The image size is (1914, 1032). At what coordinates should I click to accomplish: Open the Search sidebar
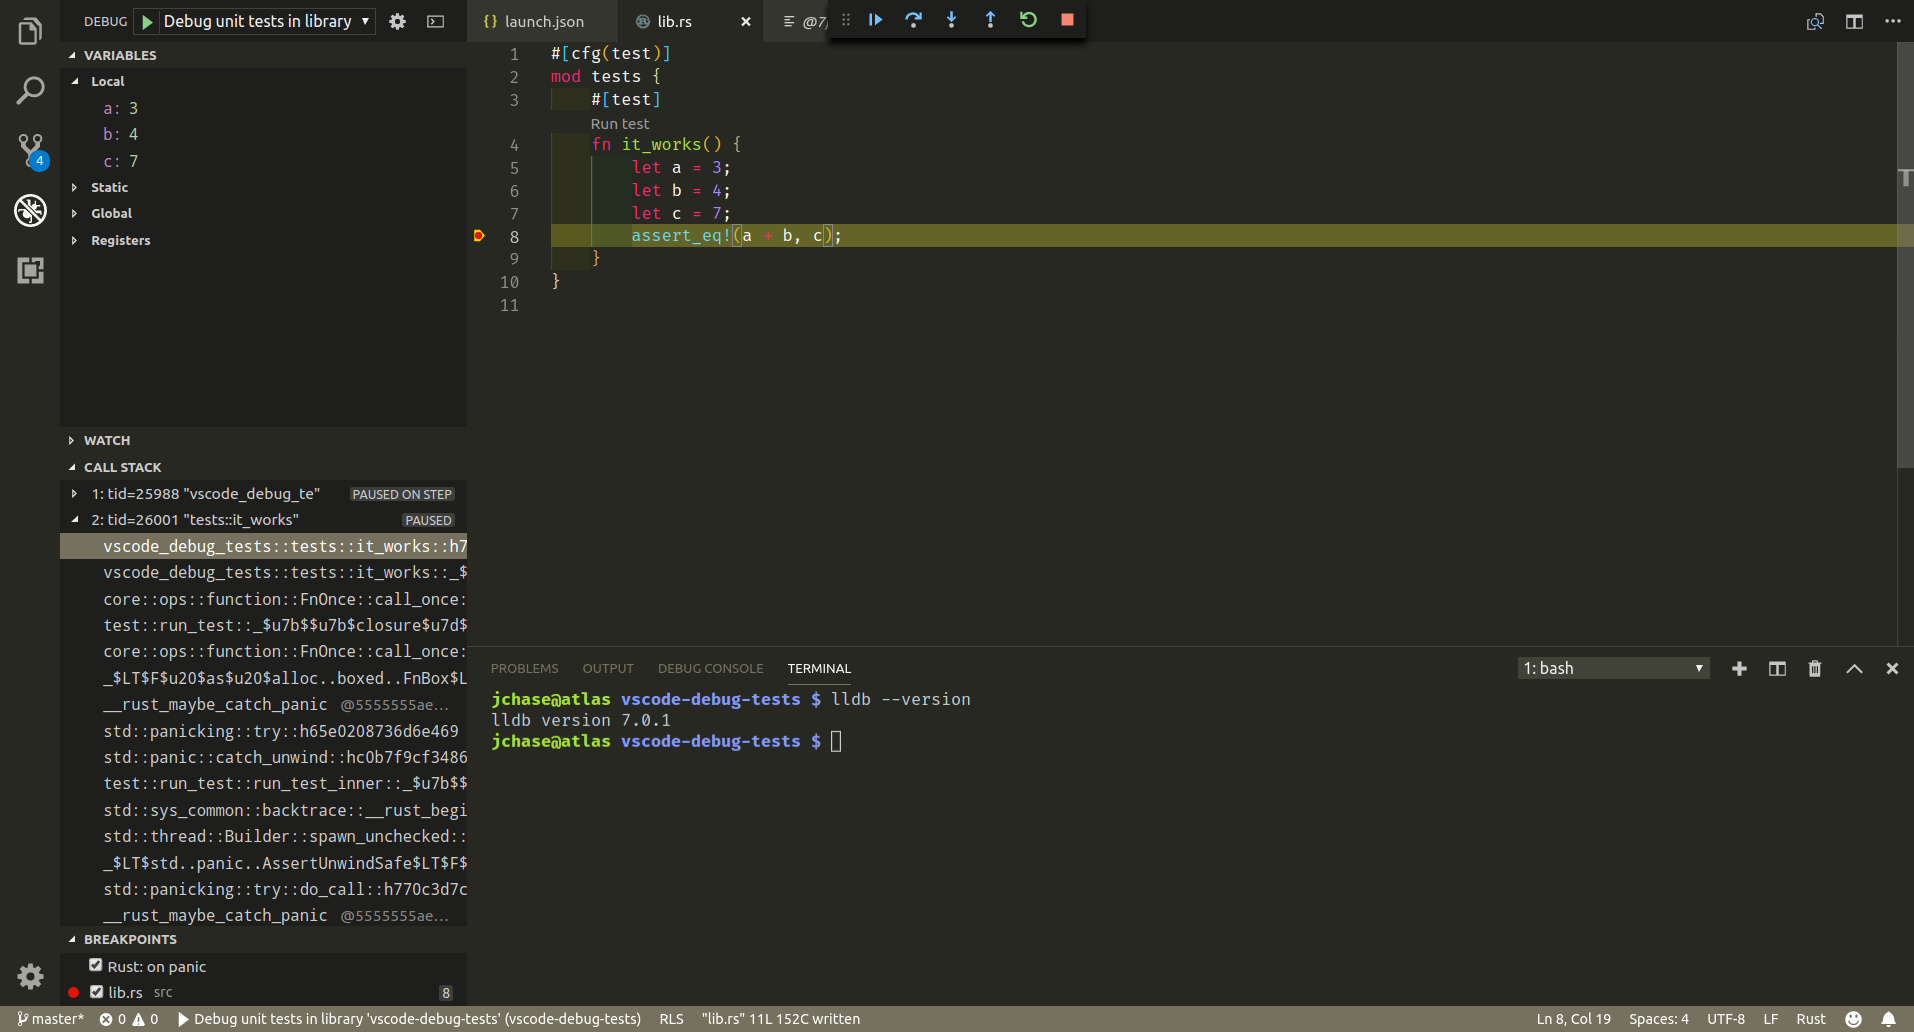click(x=29, y=90)
